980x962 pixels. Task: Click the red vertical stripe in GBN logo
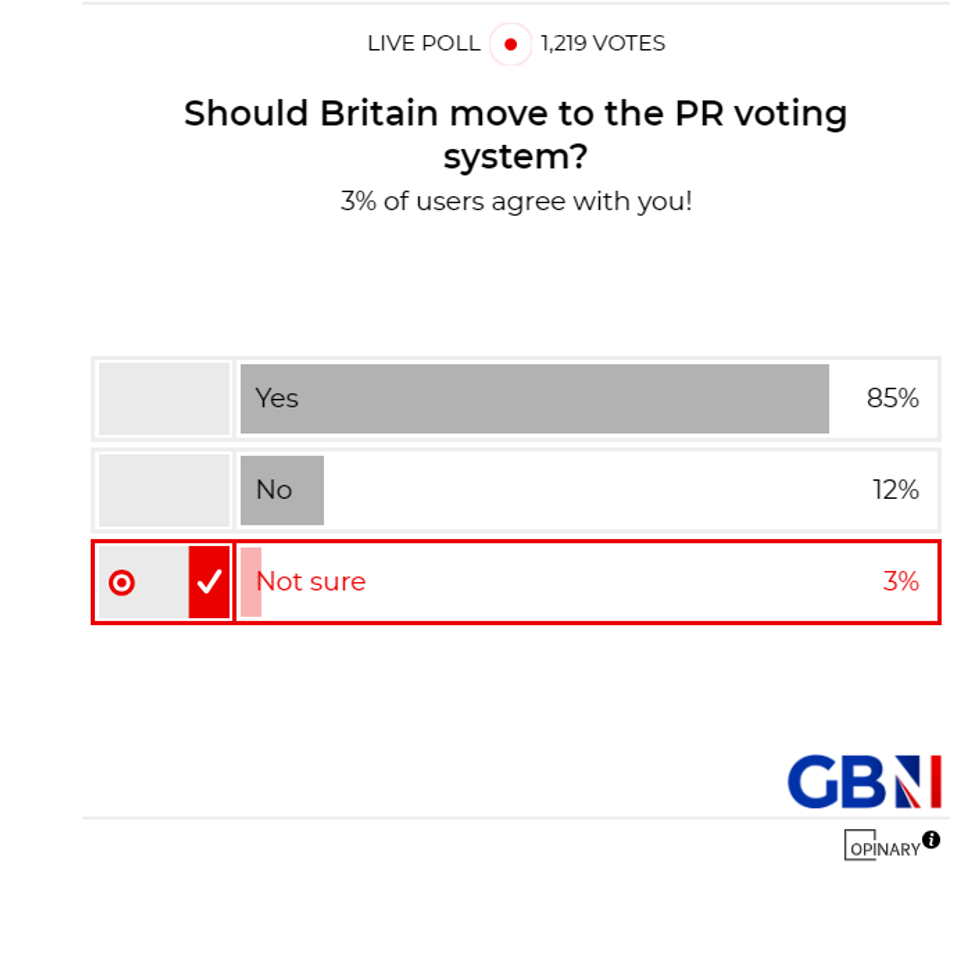click(x=936, y=783)
